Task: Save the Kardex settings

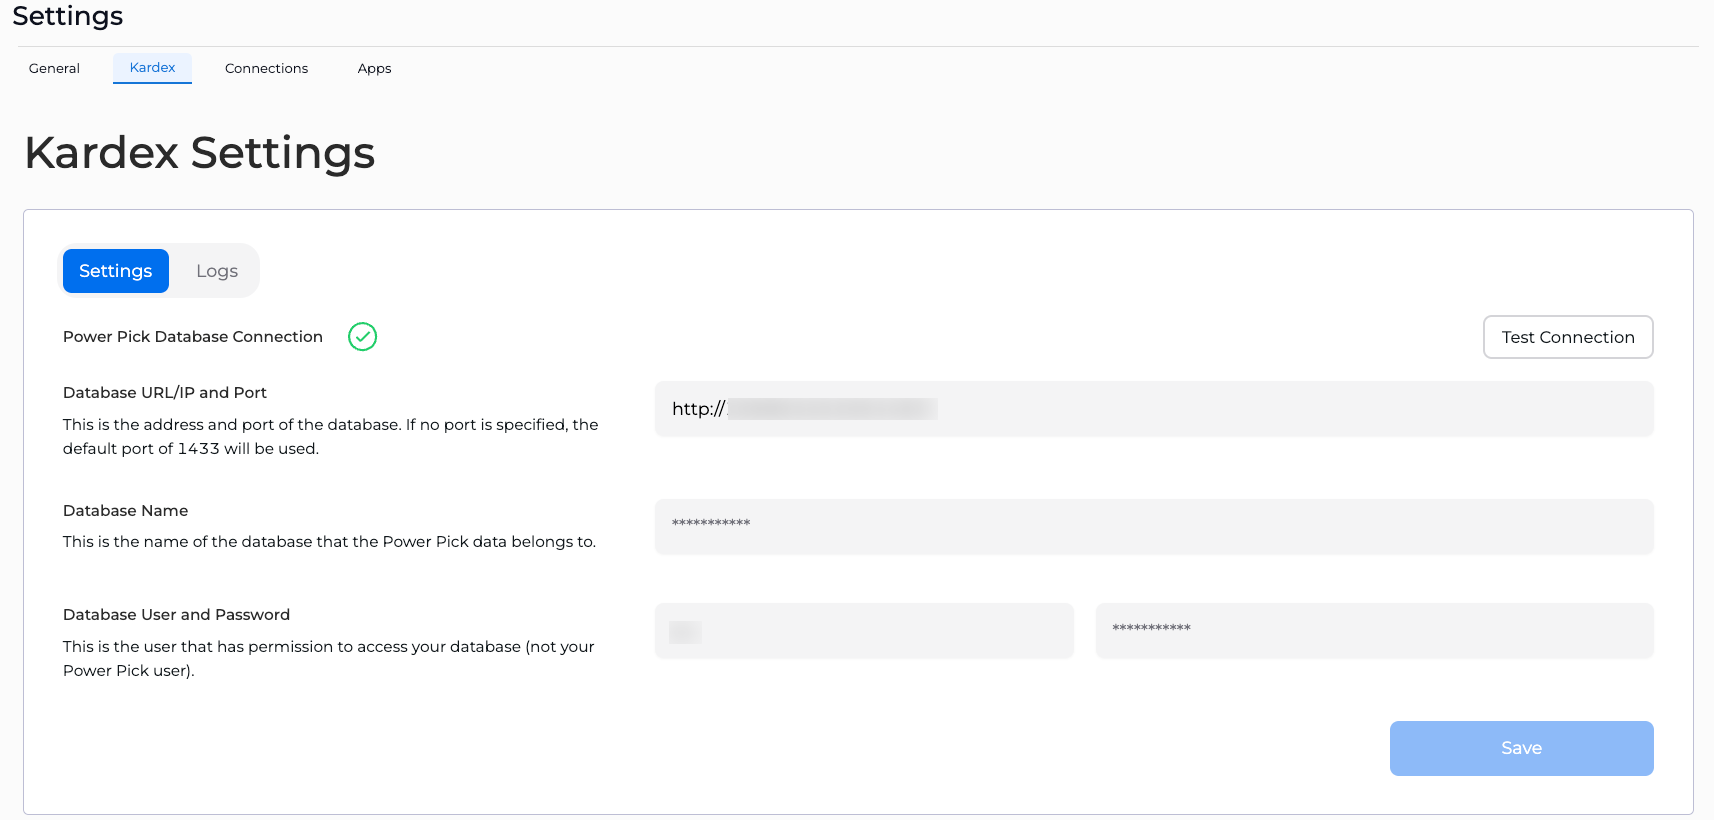Action: [x=1521, y=748]
